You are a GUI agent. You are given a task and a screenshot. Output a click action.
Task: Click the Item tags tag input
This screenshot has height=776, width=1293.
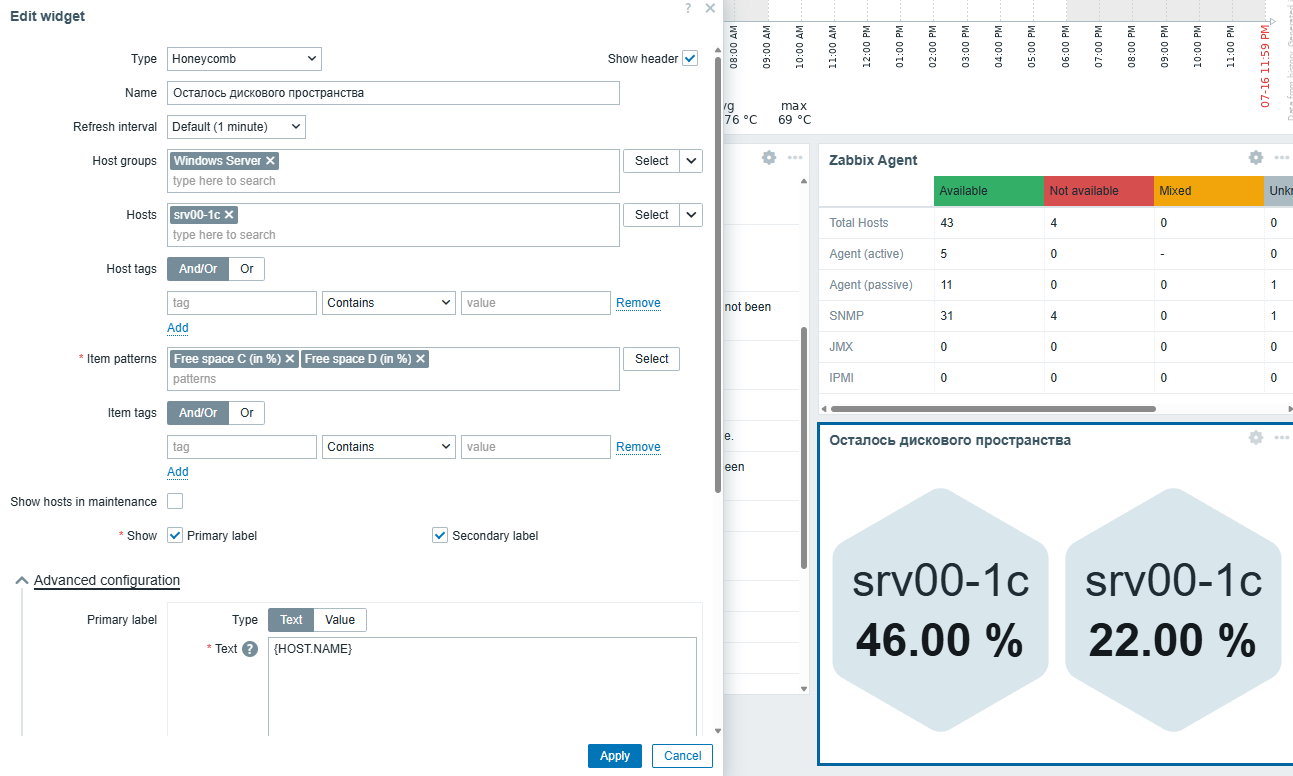(242, 447)
